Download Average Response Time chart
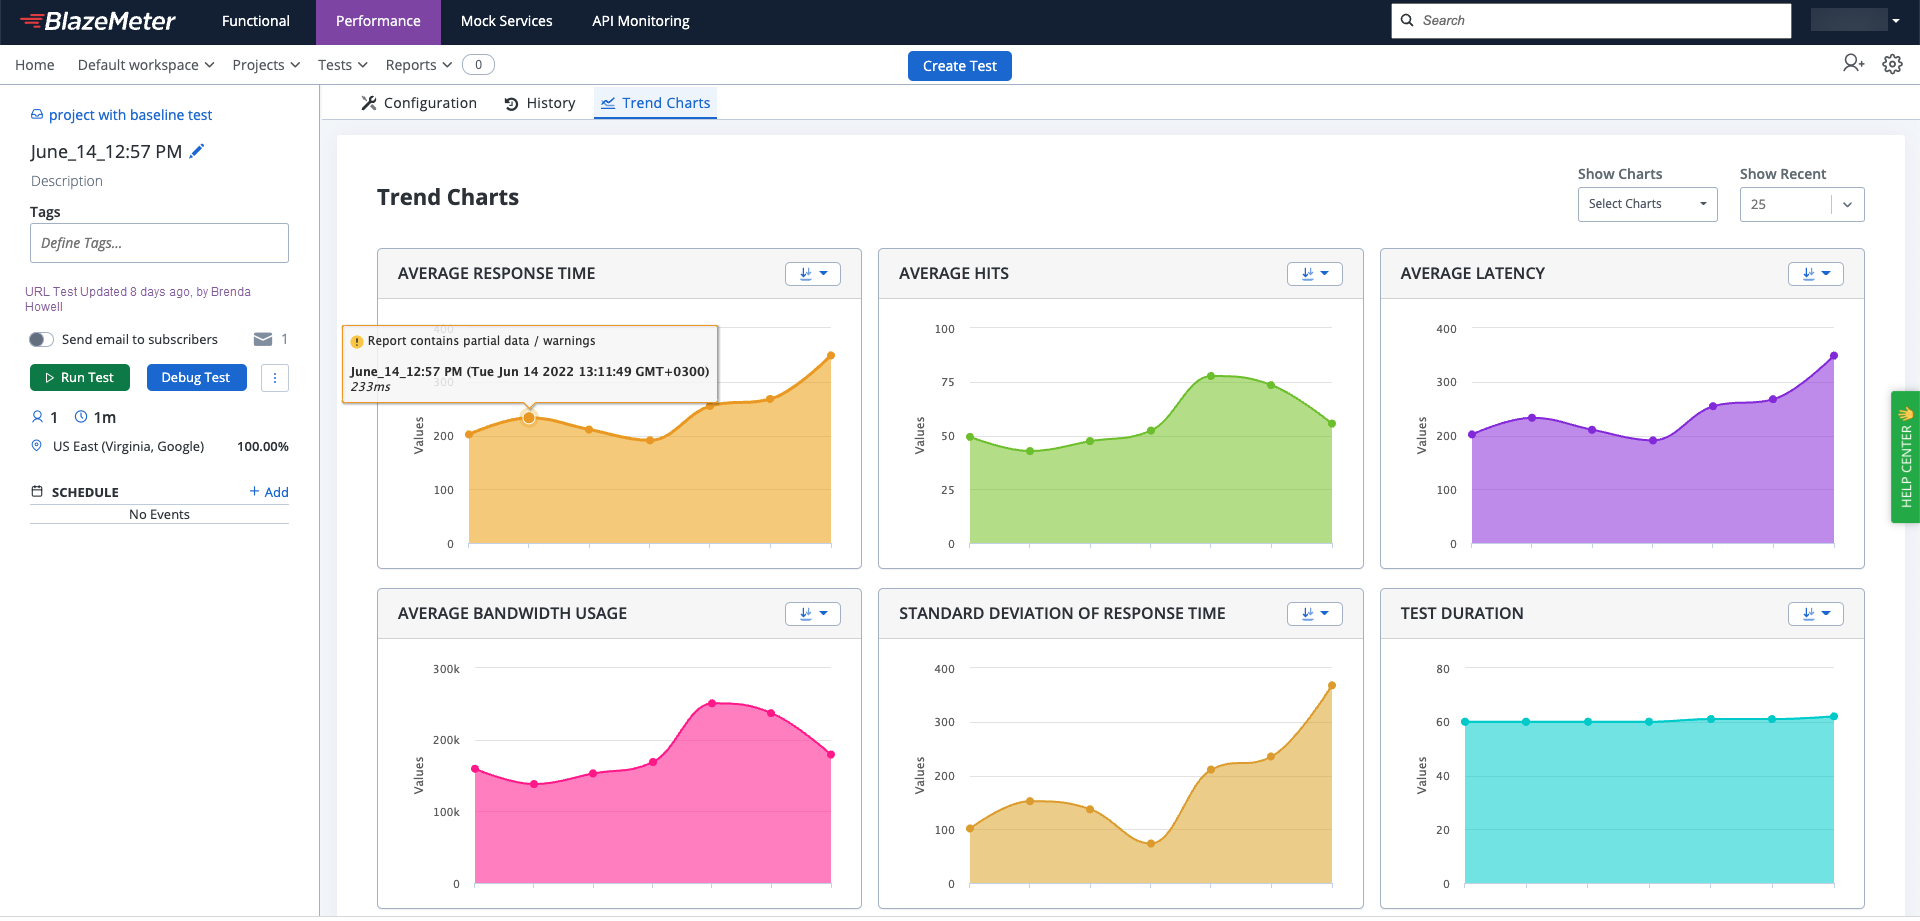Image resolution: width=1920 pixels, height=921 pixels. pyautogui.click(x=813, y=274)
